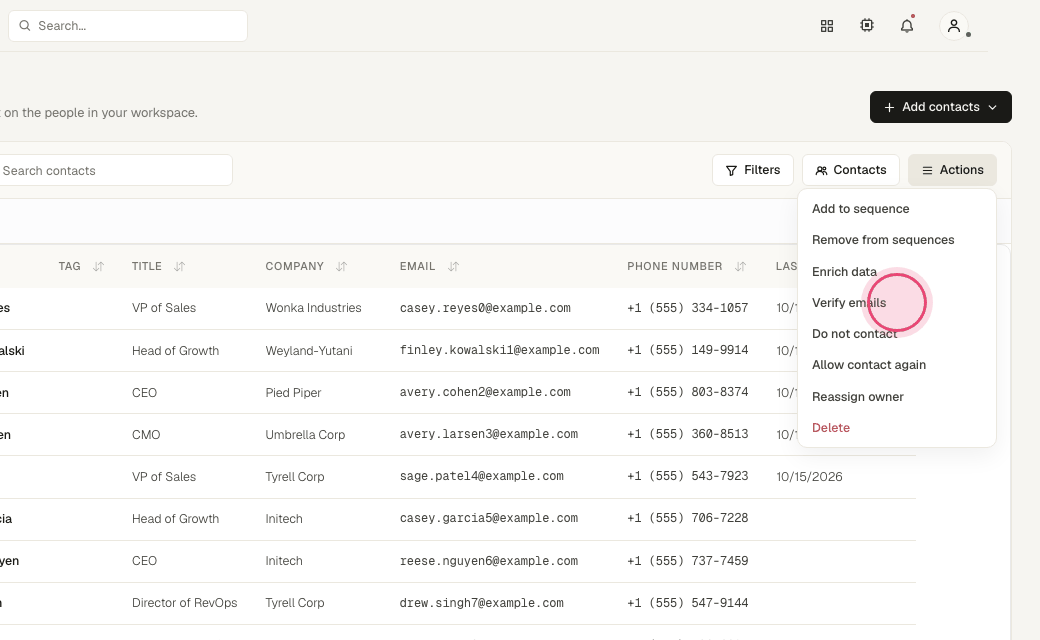Click the COMPANY column header

click(294, 266)
